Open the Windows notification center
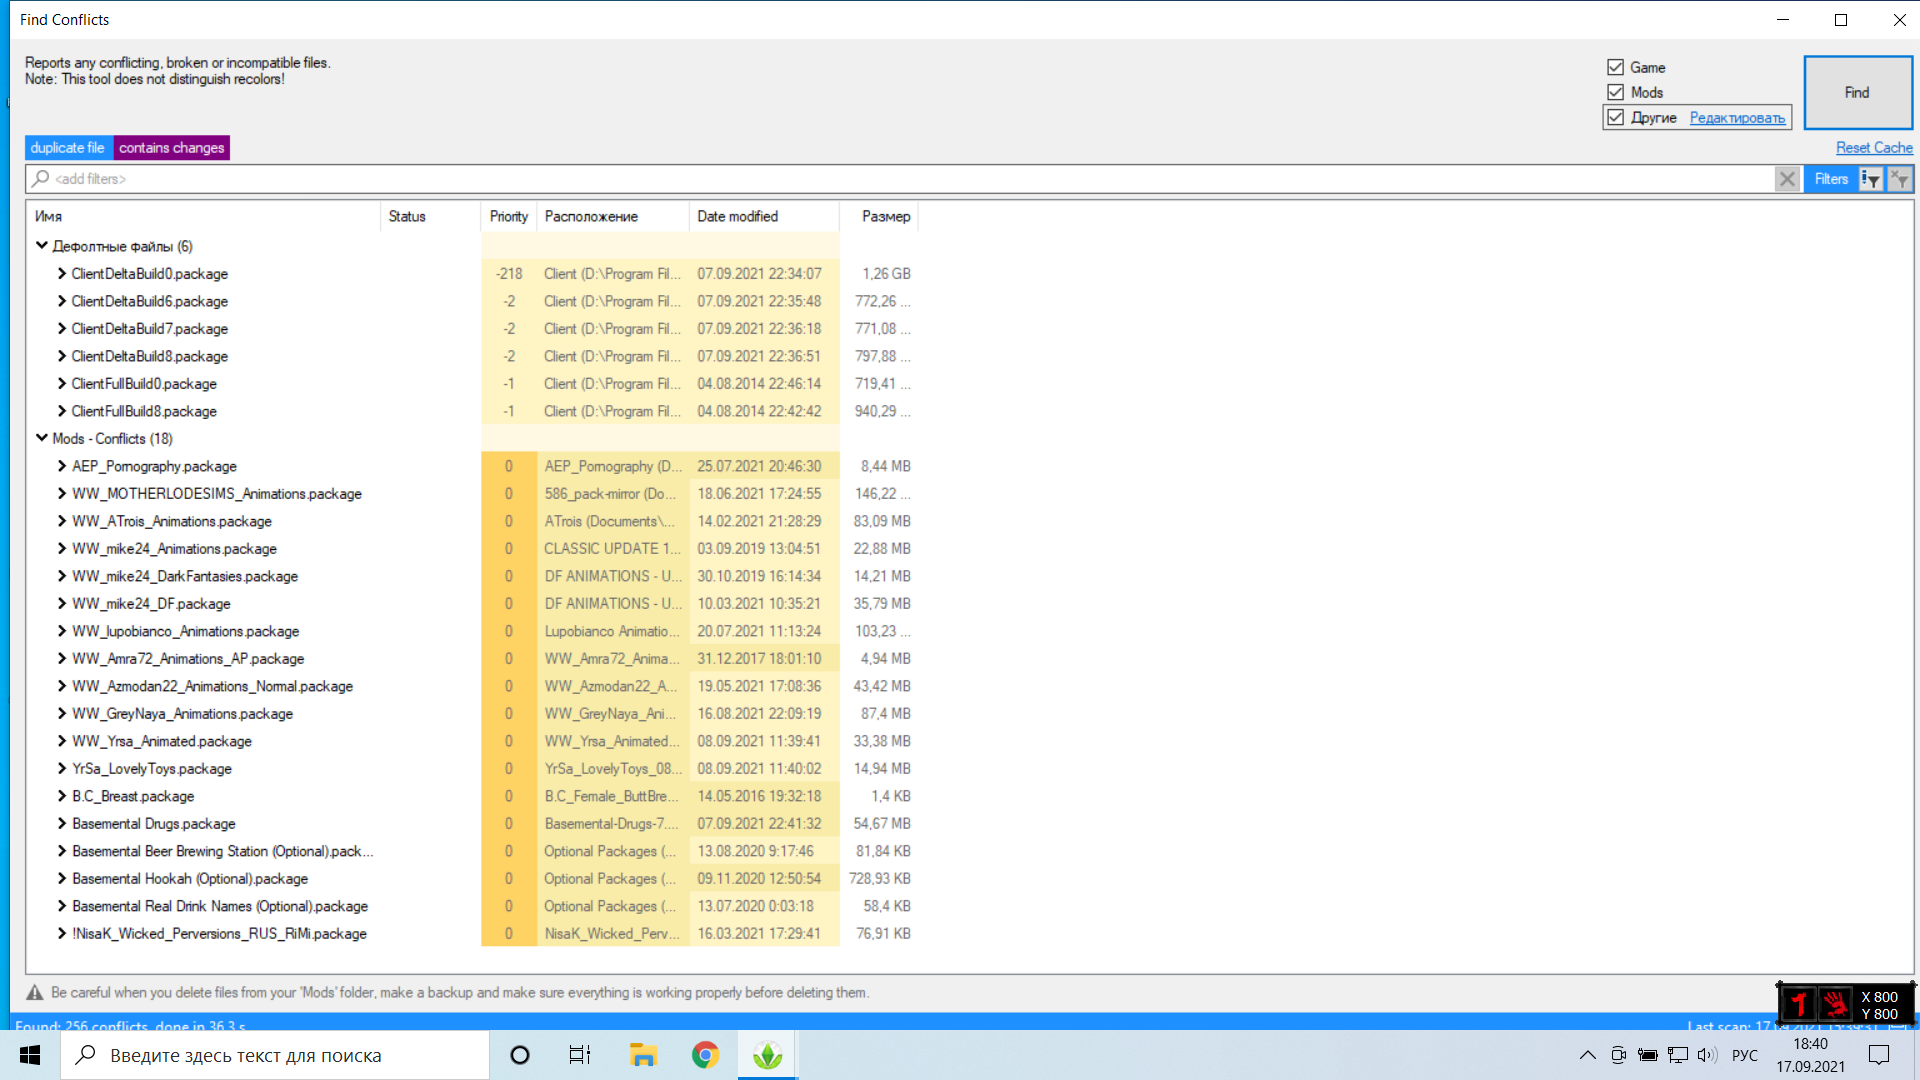 pos(1879,1055)
